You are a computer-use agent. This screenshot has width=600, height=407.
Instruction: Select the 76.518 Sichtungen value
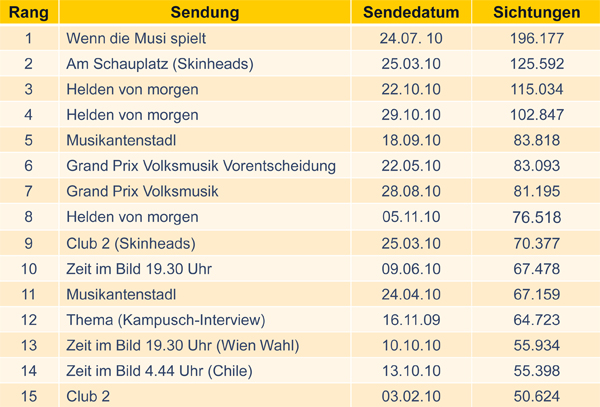[537, 217]
